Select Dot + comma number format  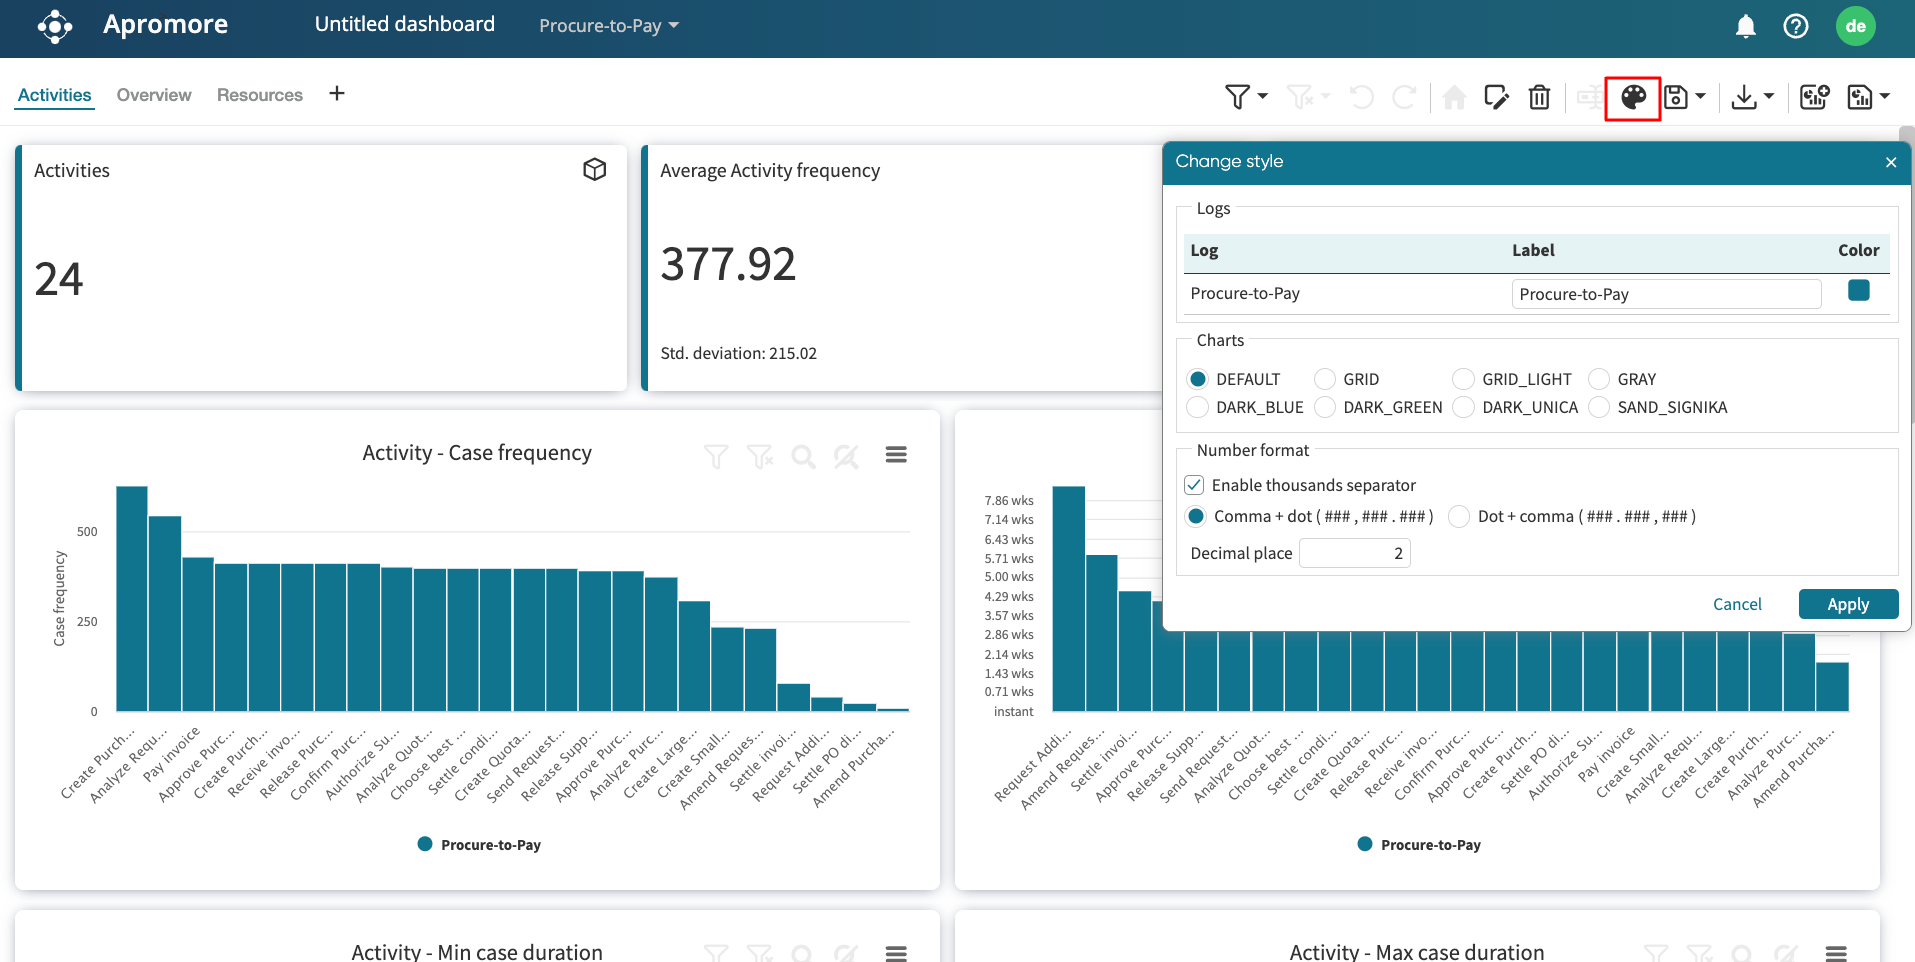click(1459, 516)
